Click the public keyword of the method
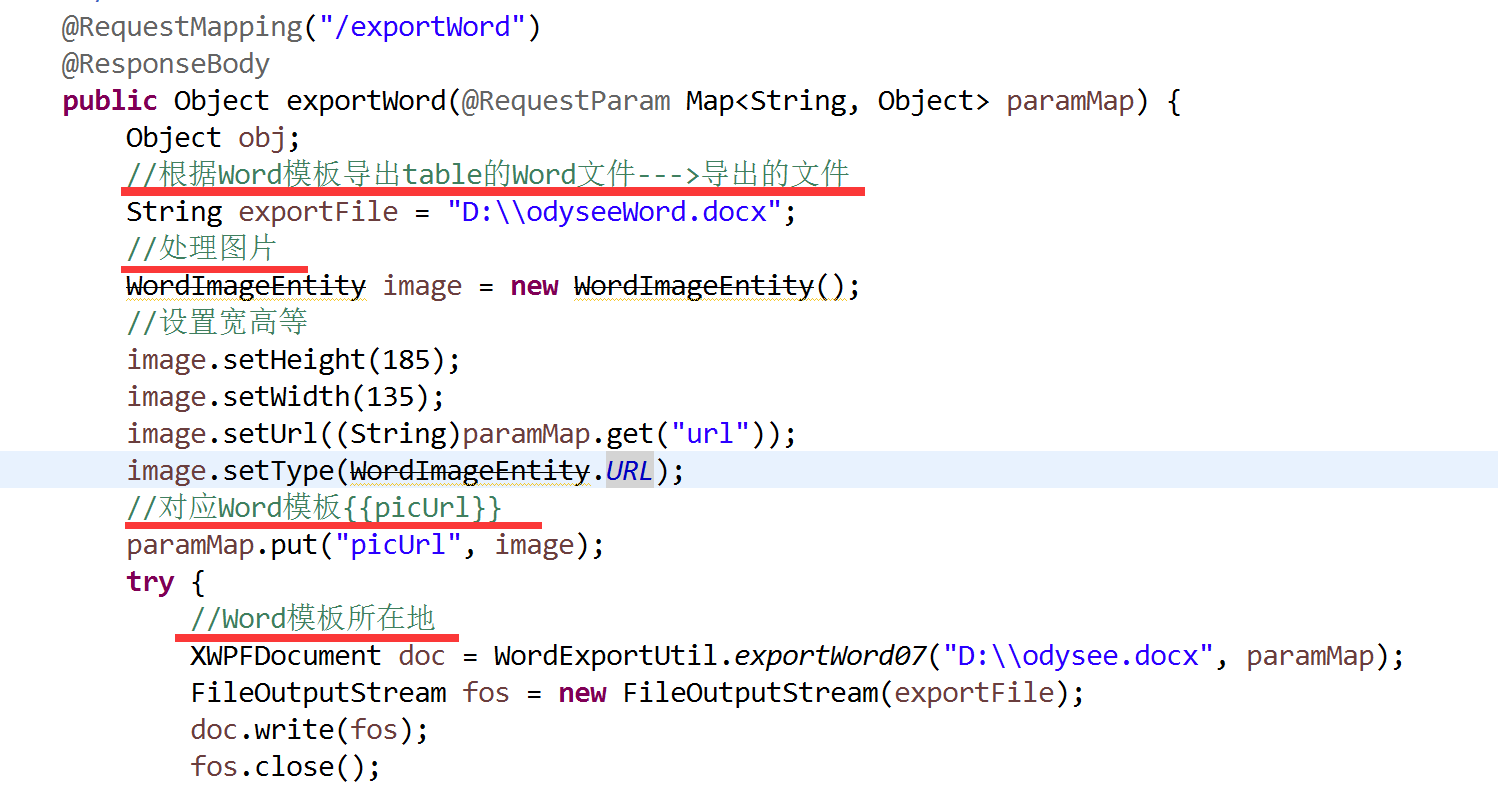The image size is (1498, 788). pyautogui.click(x=110, y=101)
